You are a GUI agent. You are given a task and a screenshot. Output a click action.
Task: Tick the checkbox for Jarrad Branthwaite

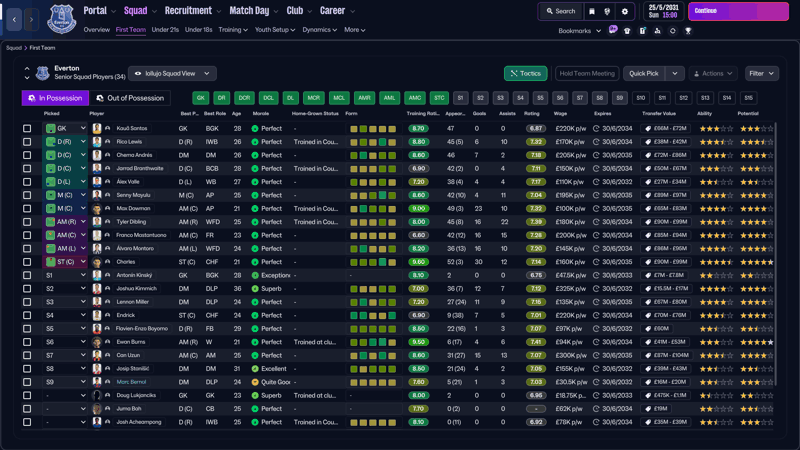27,168
